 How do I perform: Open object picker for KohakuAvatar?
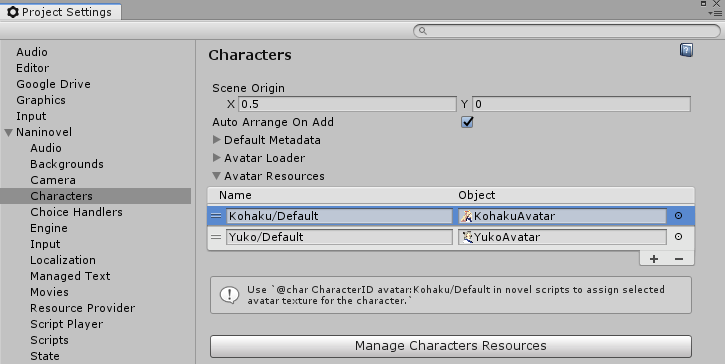point(678,216)
